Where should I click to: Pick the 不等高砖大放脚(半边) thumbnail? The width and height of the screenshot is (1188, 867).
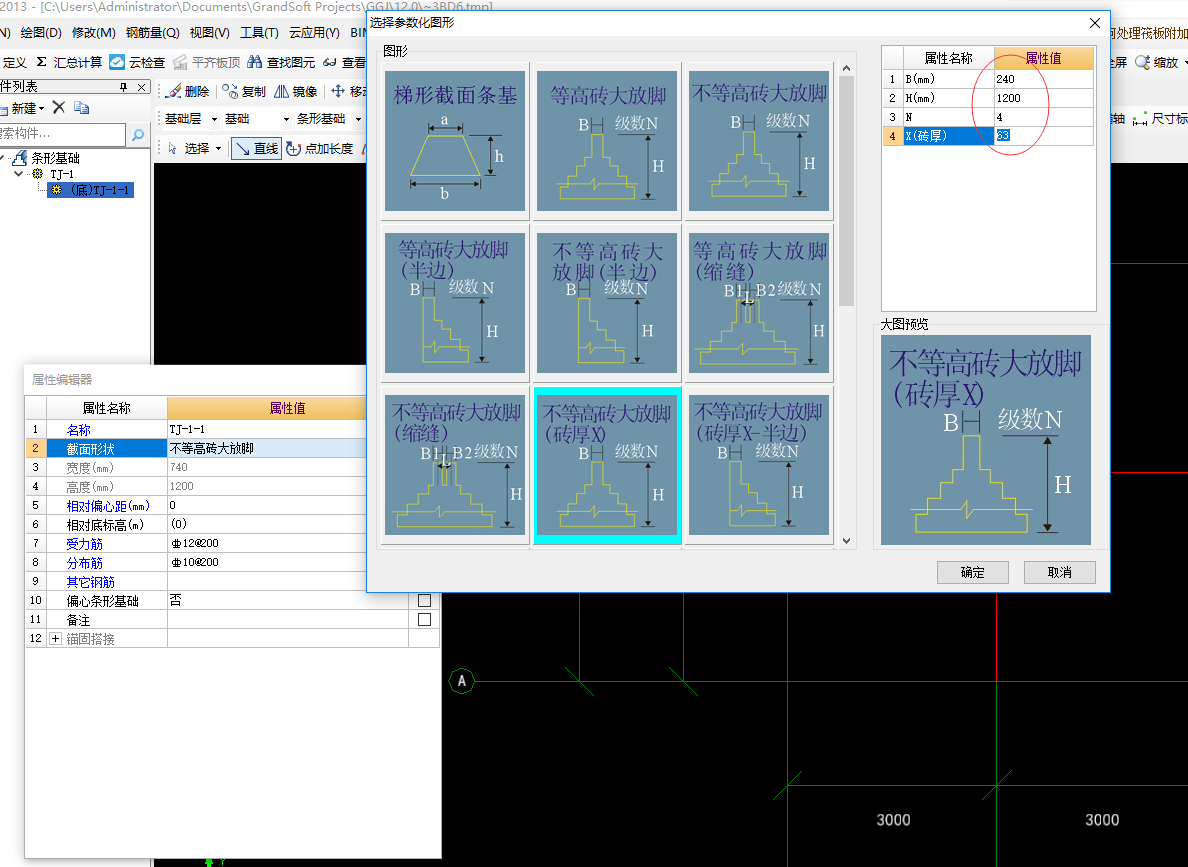coord(606,302)
